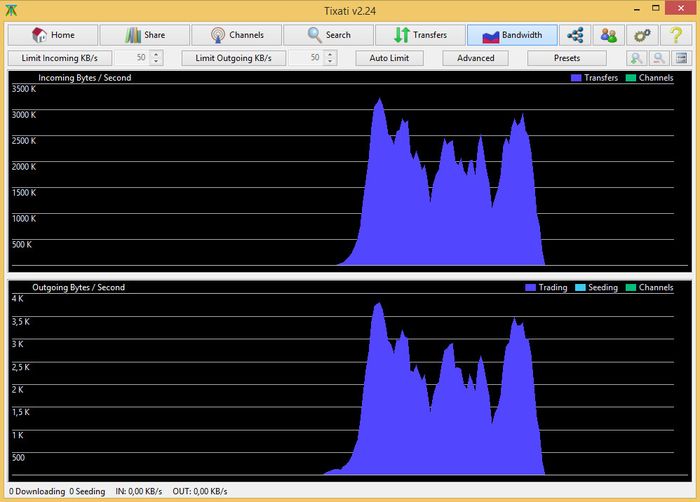The image size is (700, 502).
Task: Toggle Auto Limit
Action: pos(389,58)
